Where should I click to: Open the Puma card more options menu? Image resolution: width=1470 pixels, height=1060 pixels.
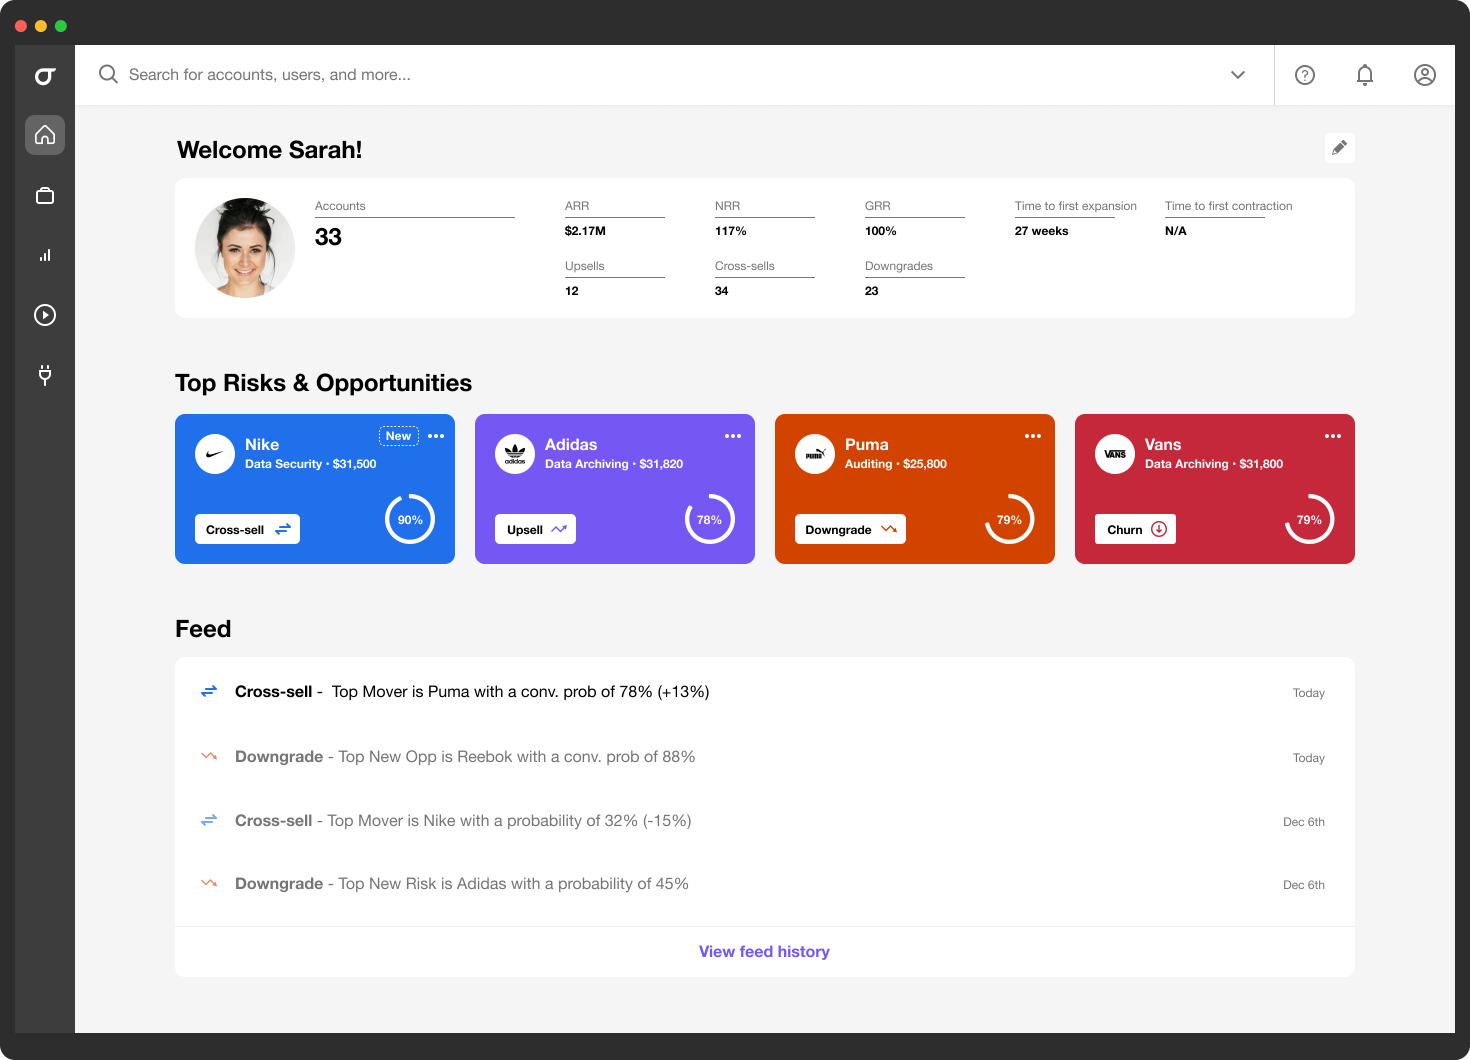(x=1033, y=436)
